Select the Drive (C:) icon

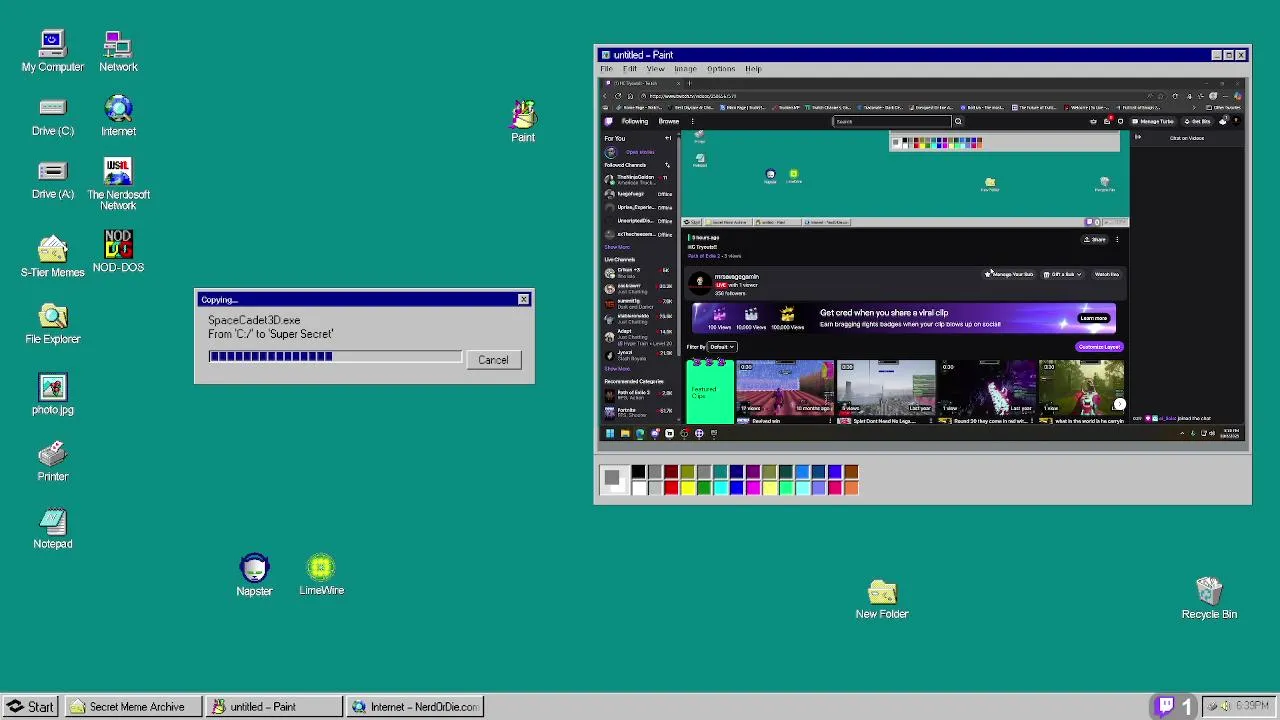tap(52, 116)
